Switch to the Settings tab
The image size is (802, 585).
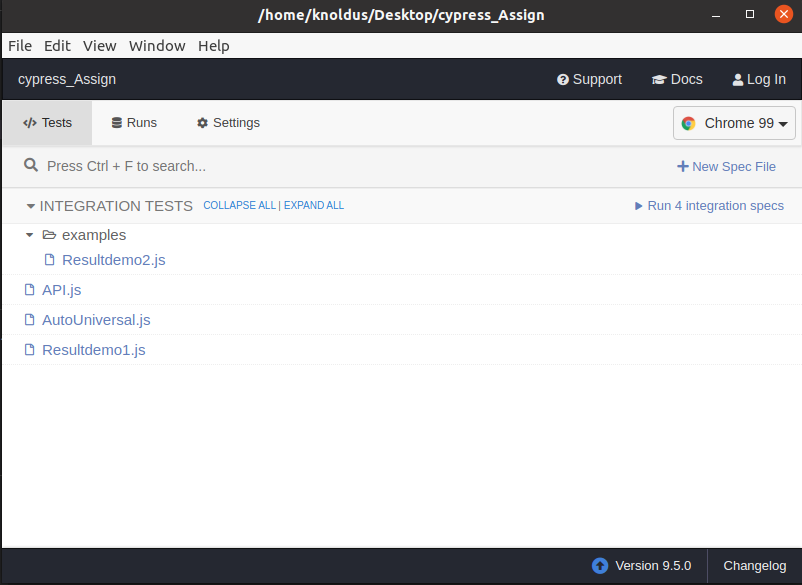[229, 123]
